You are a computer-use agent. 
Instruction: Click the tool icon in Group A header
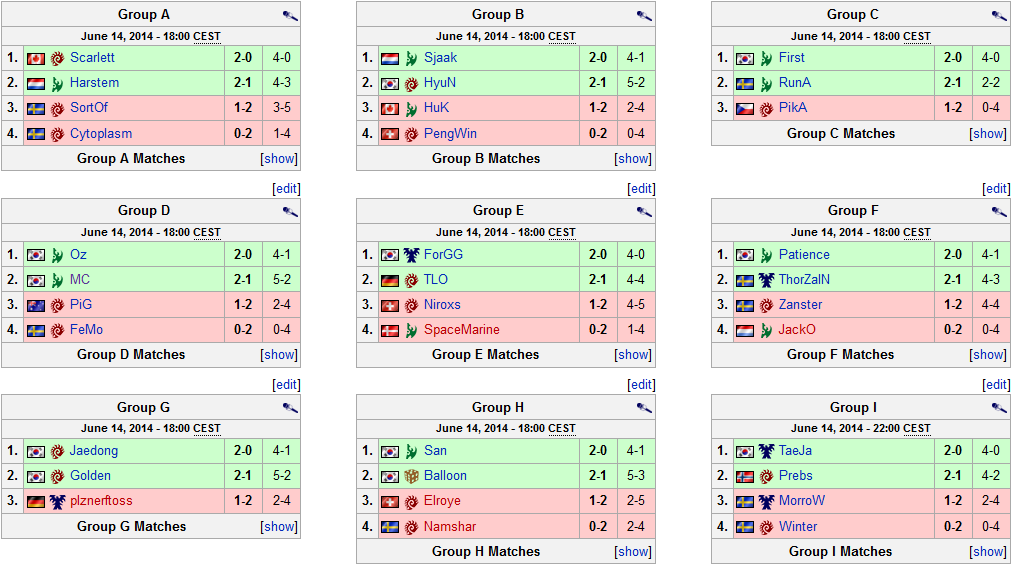click(x=289, y=15)
